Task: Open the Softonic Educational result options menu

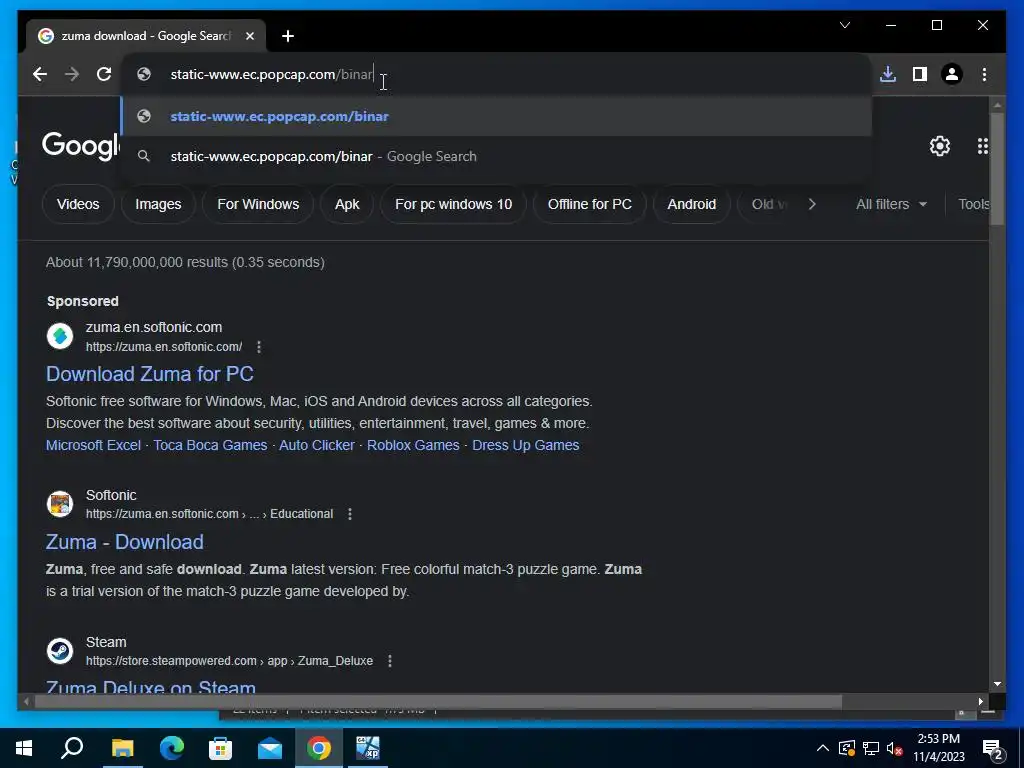Action: (x=350, y=514)
